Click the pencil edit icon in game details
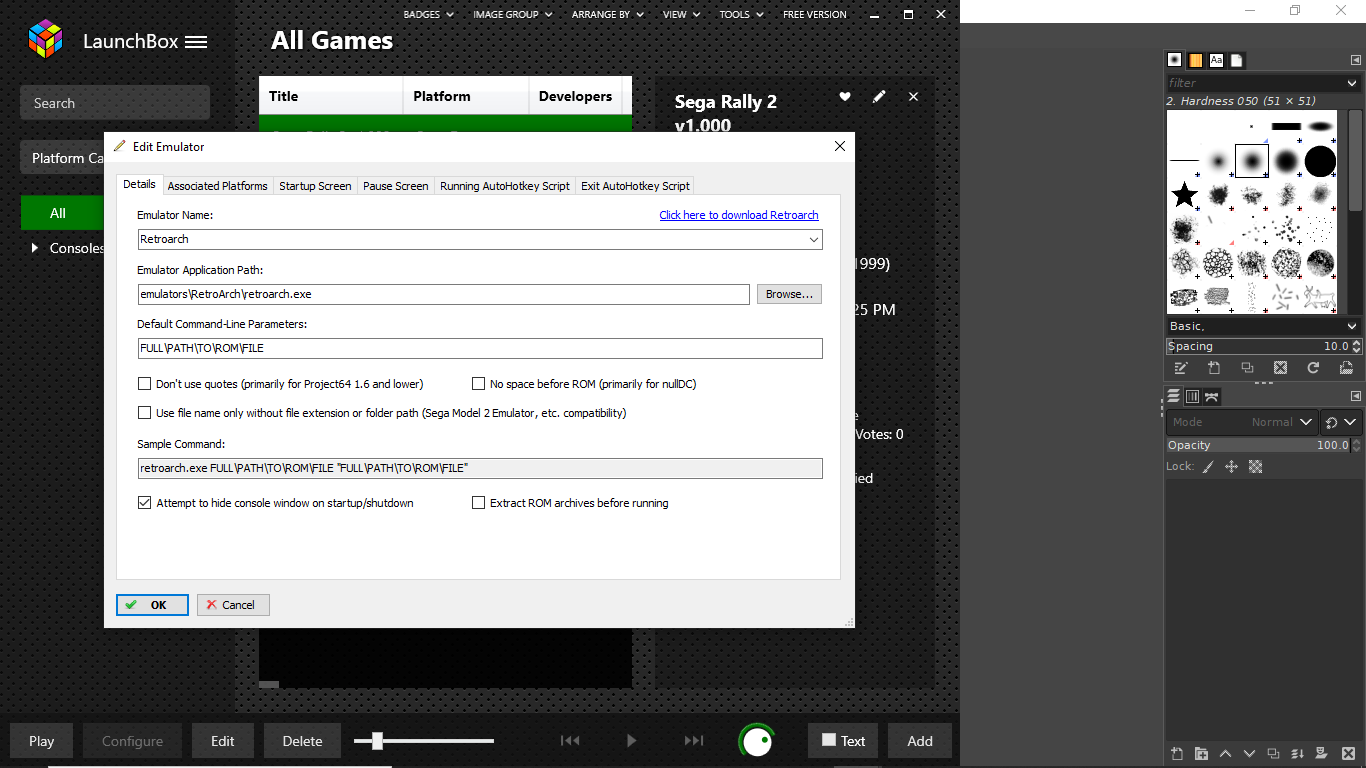The height and width of the screenshot is (768, 1366). coord(879,96)
